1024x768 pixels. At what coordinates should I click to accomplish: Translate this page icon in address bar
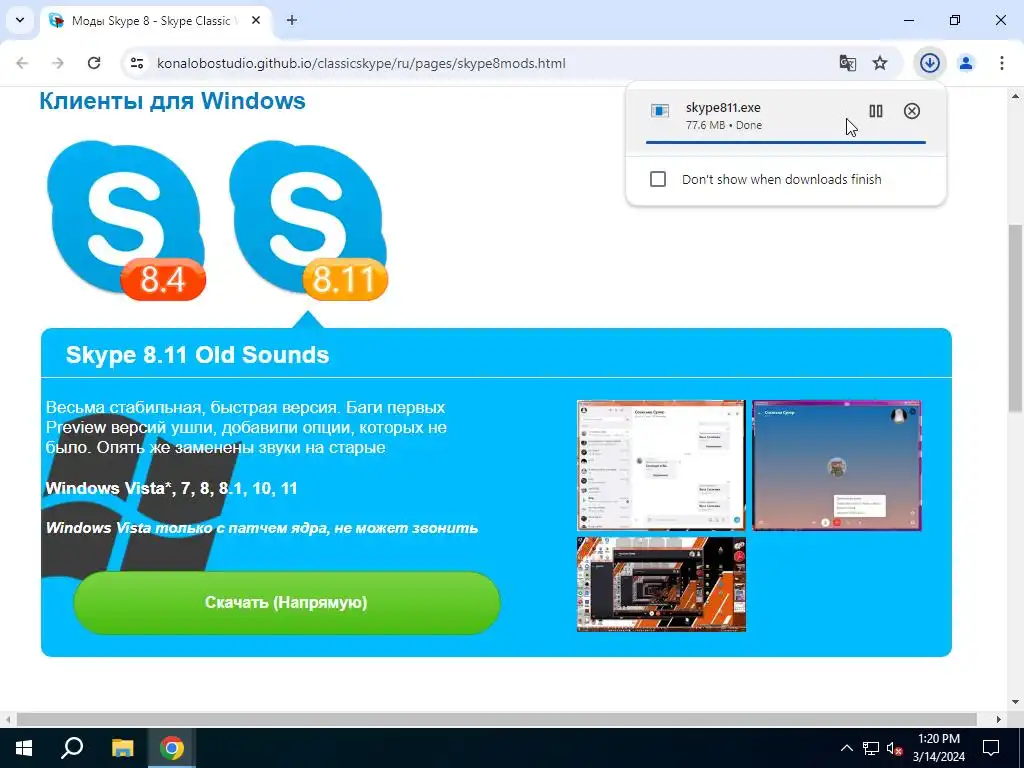847,63
